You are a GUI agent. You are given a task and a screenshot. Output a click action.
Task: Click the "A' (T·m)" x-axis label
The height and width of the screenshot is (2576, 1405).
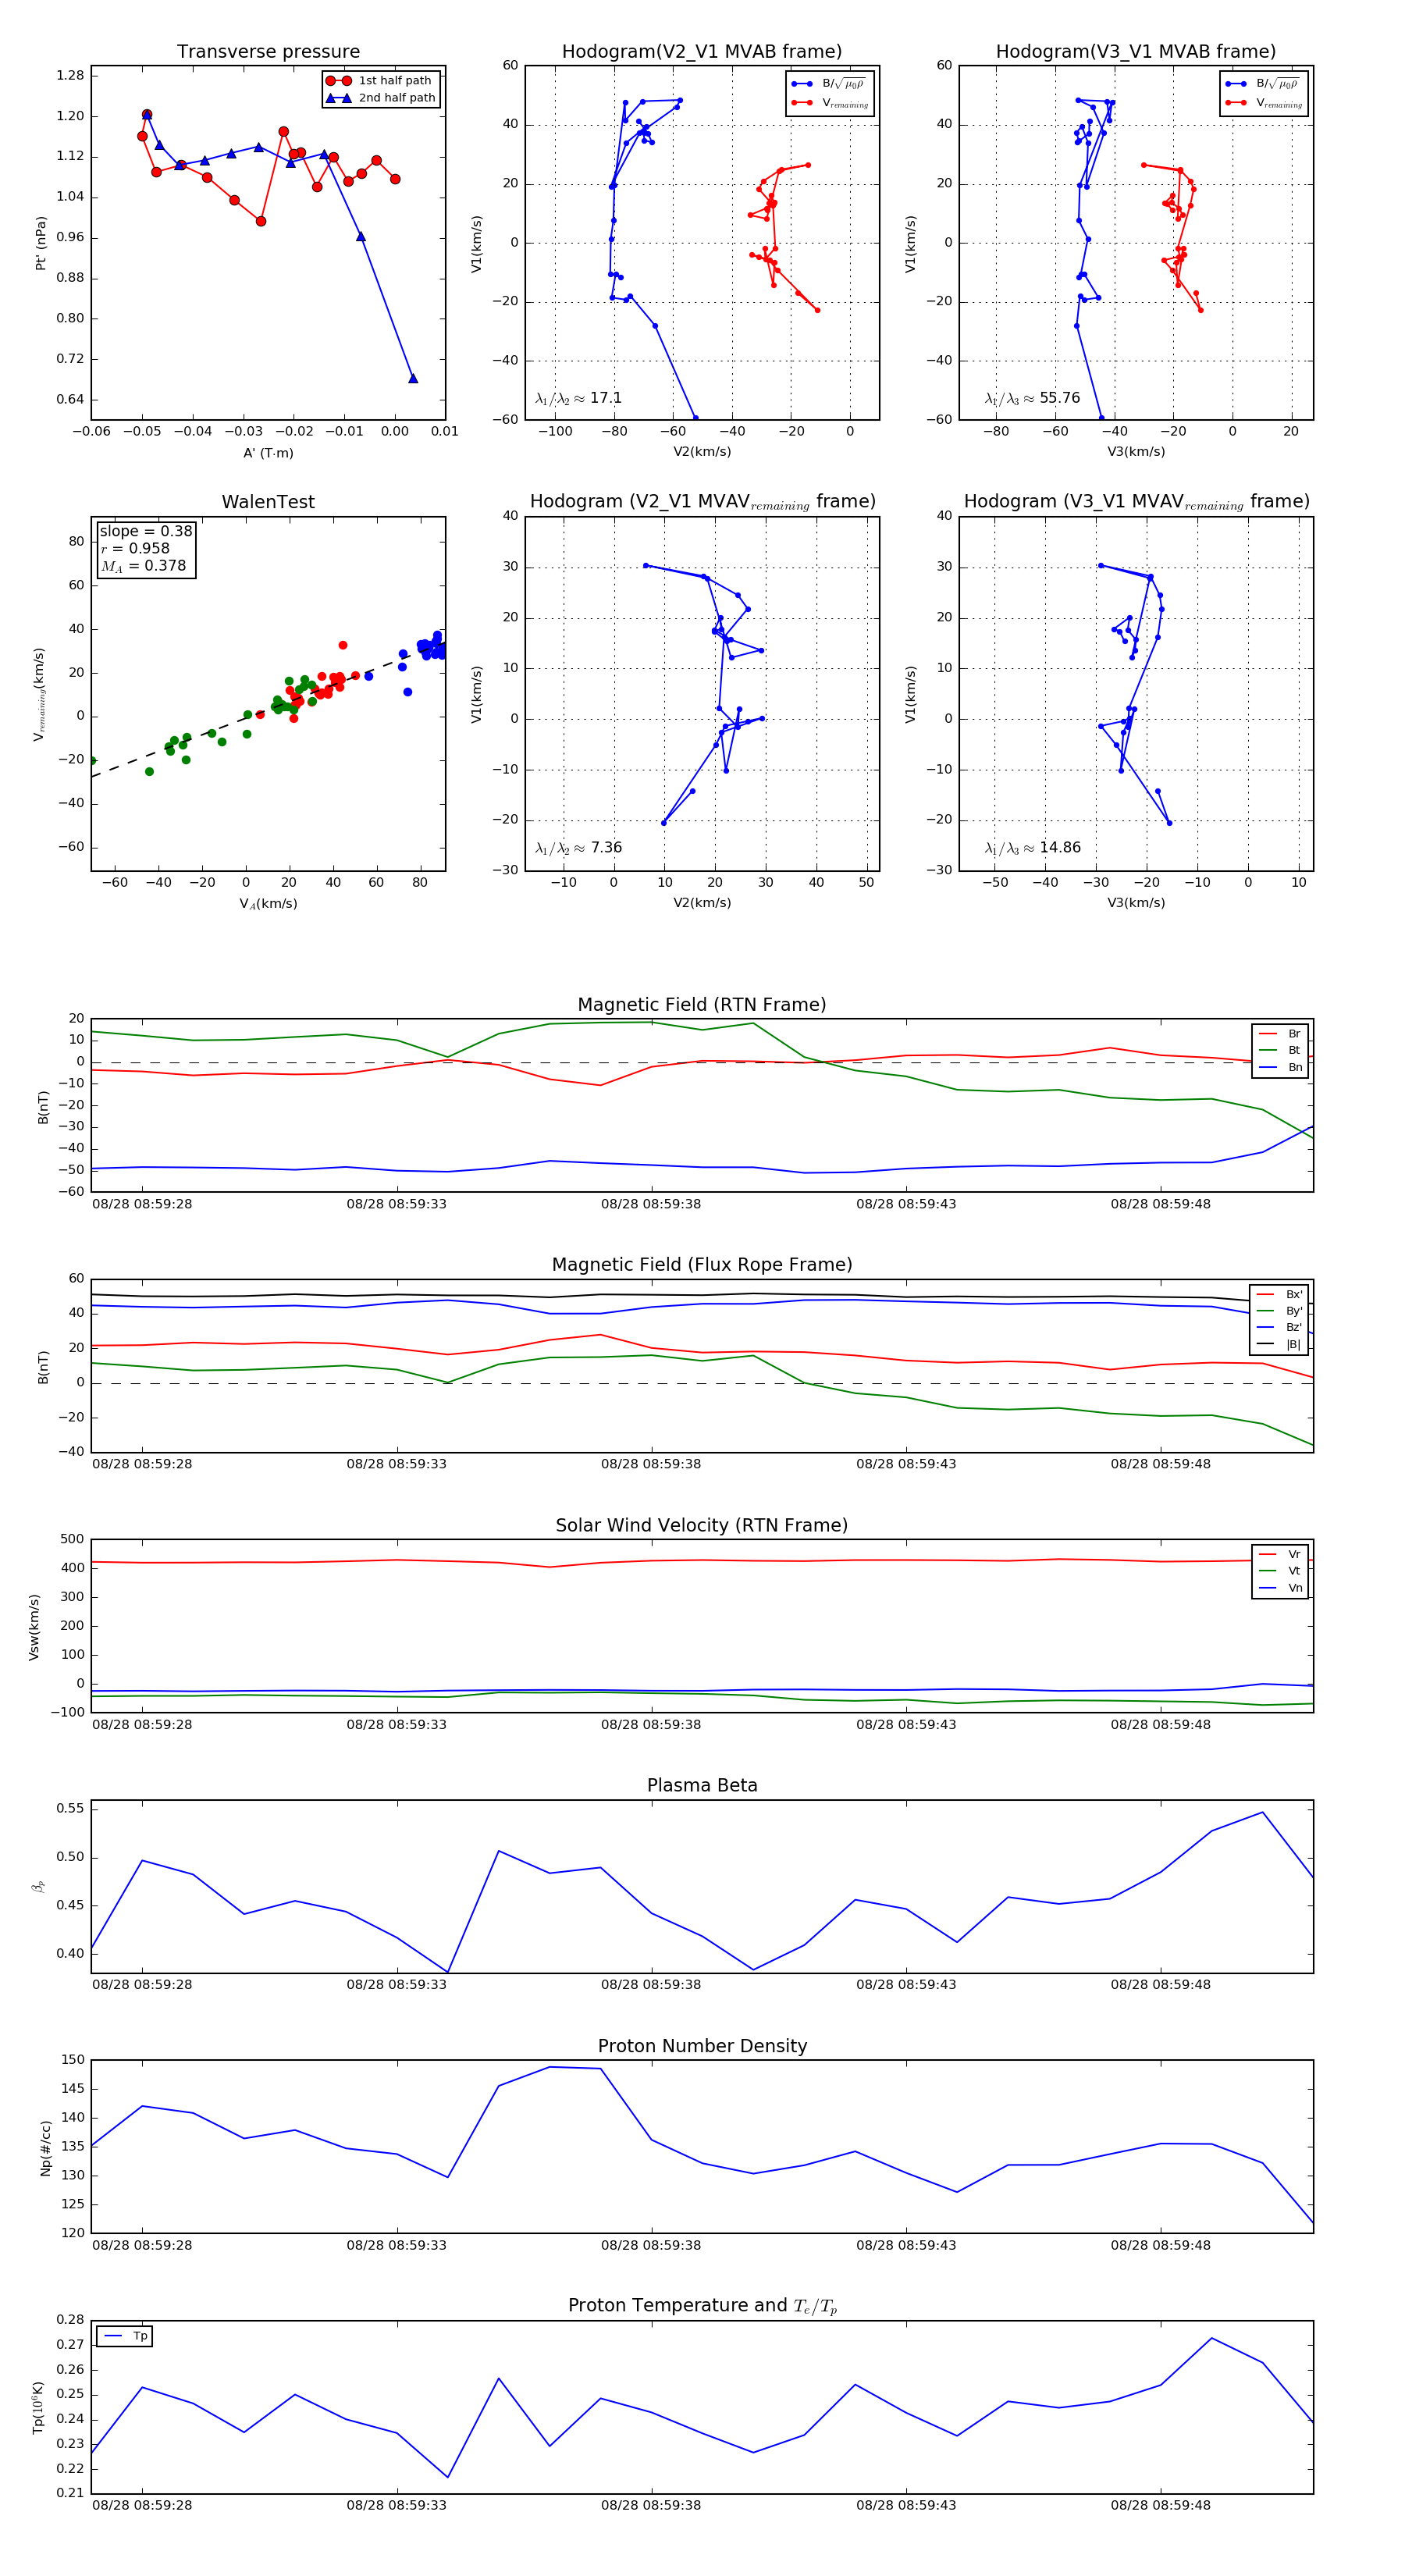click(268, 453)
